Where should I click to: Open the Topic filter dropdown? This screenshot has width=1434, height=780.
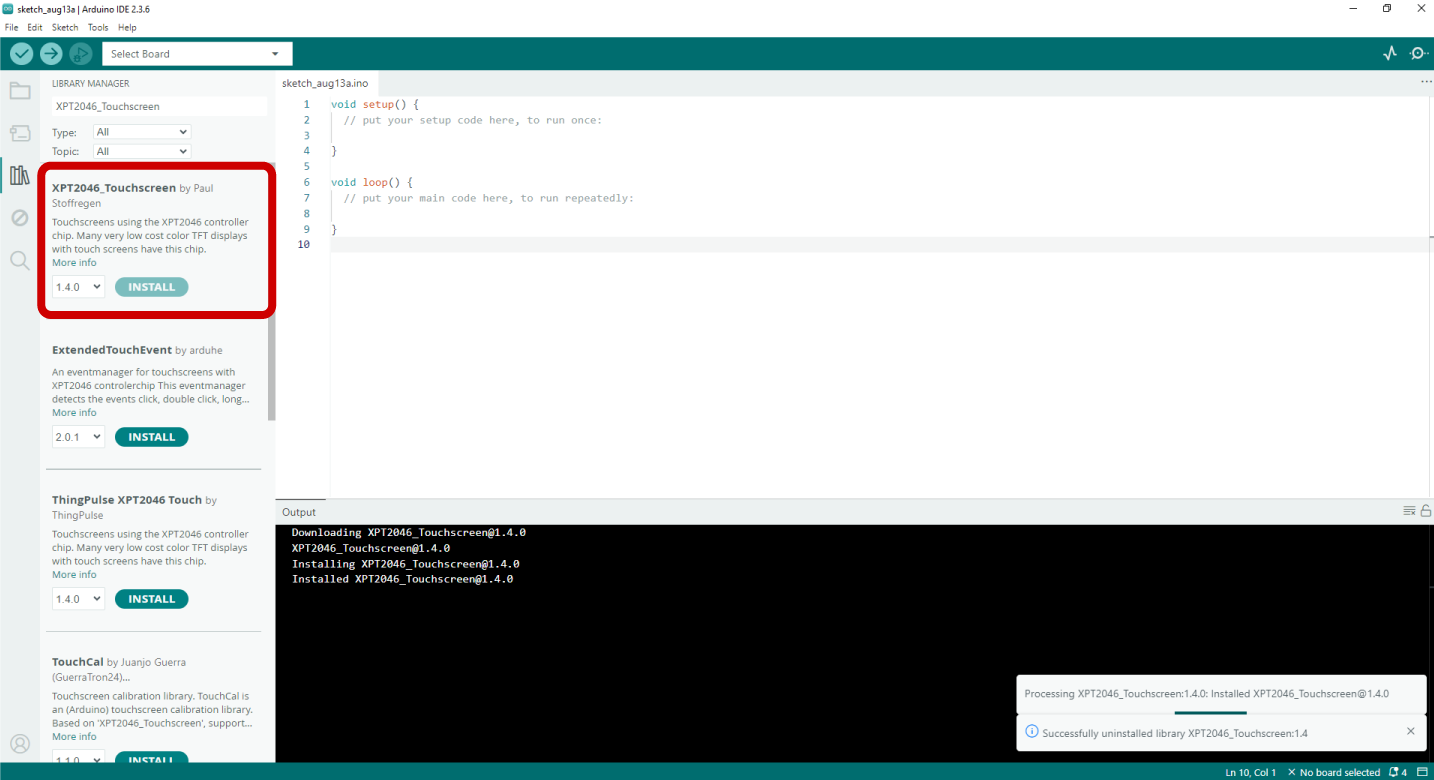click(x=141, y=151)
